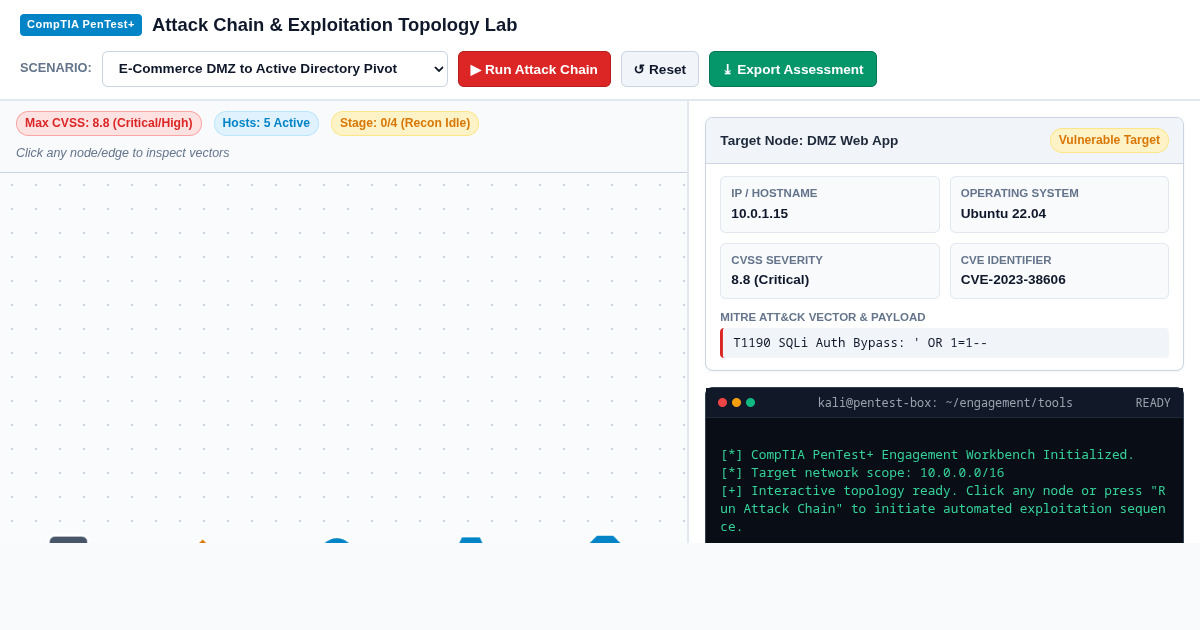Image resolution: width=1200 pixels, height=630 pixels.
Task: Click the Attack Chain & Exploitation Topology Lab title
Action: tap(335, 25)
